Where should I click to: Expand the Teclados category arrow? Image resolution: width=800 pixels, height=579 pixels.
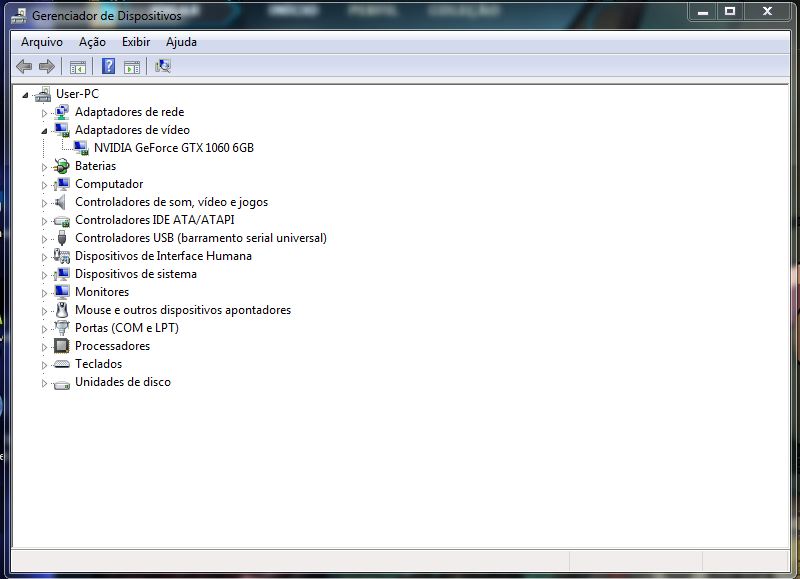pos(44,365)
